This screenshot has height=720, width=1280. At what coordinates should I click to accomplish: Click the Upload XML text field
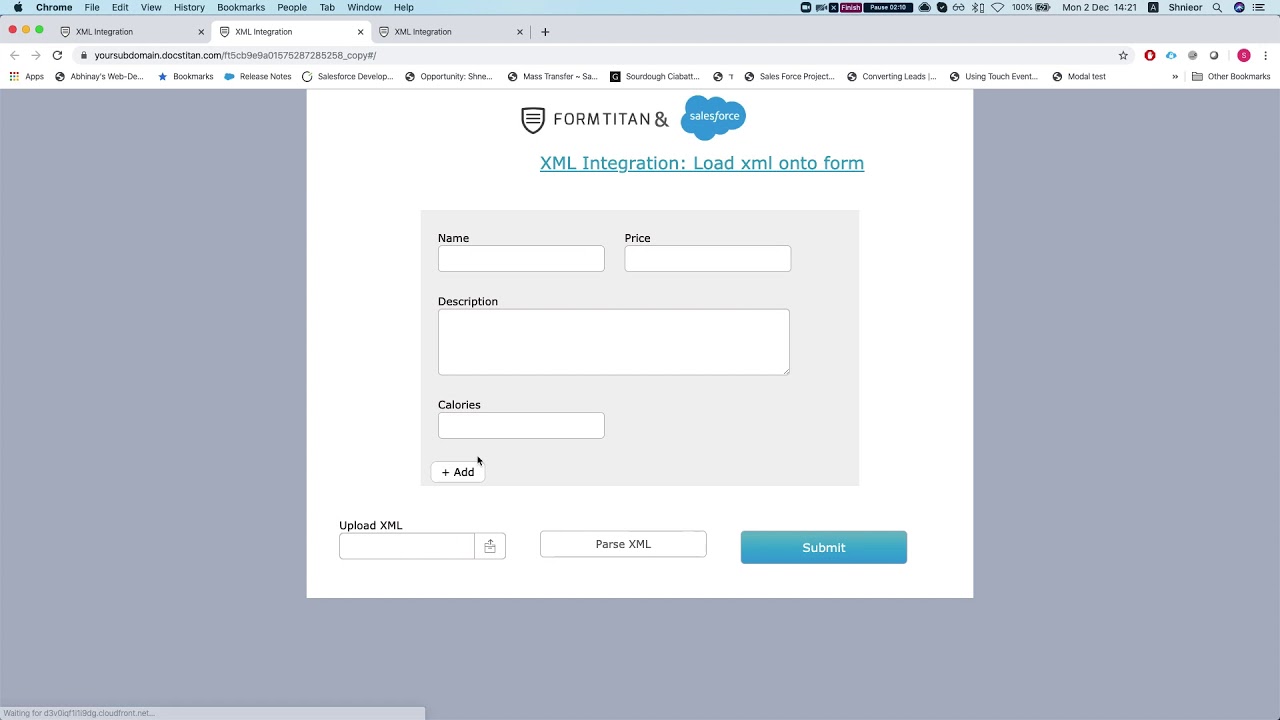tap(407, 546)
